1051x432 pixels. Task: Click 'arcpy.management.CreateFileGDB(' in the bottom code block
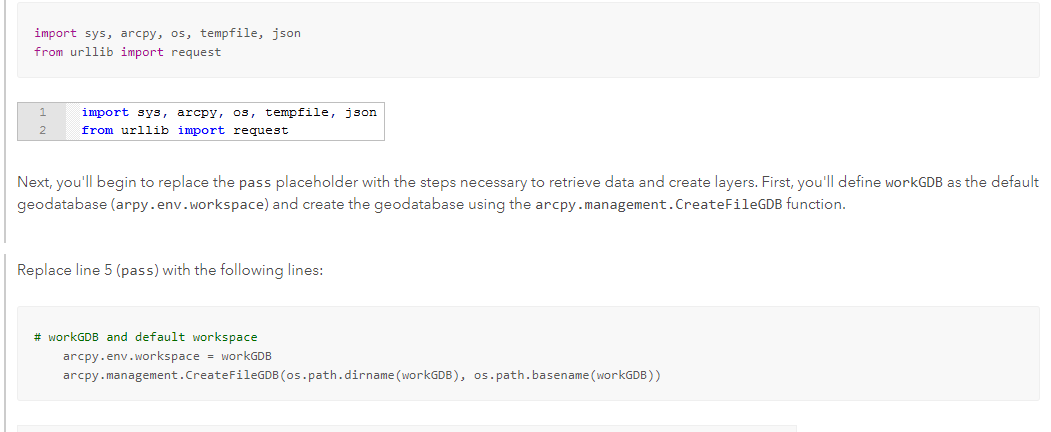point(175,375)
